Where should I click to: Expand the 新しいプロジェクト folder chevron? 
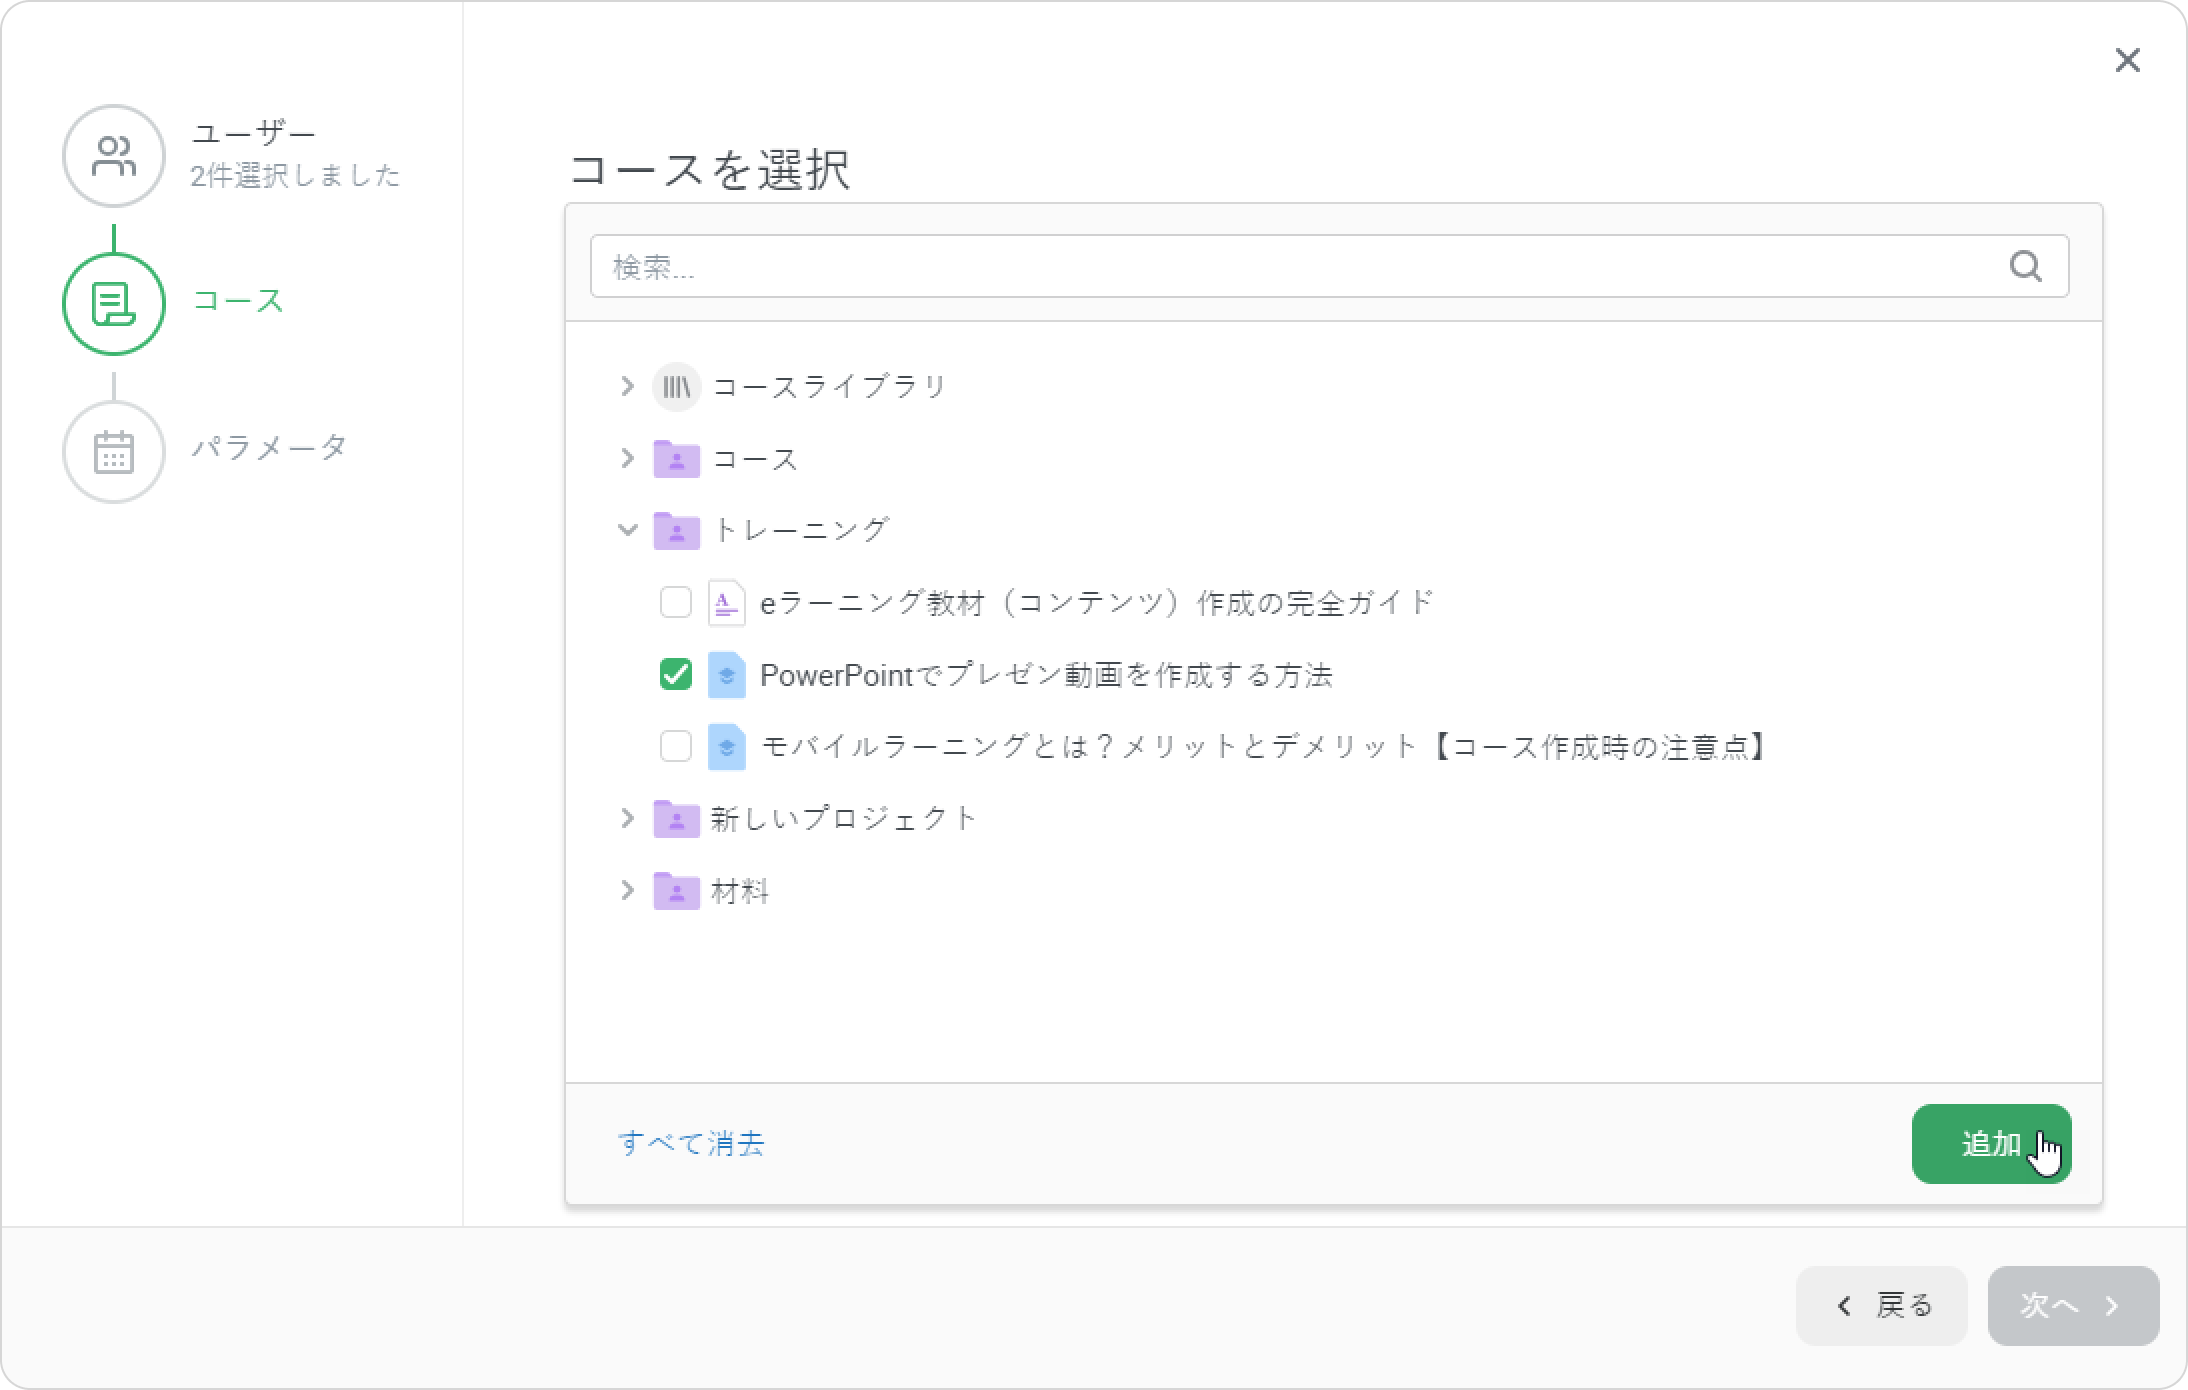[627, 819]
